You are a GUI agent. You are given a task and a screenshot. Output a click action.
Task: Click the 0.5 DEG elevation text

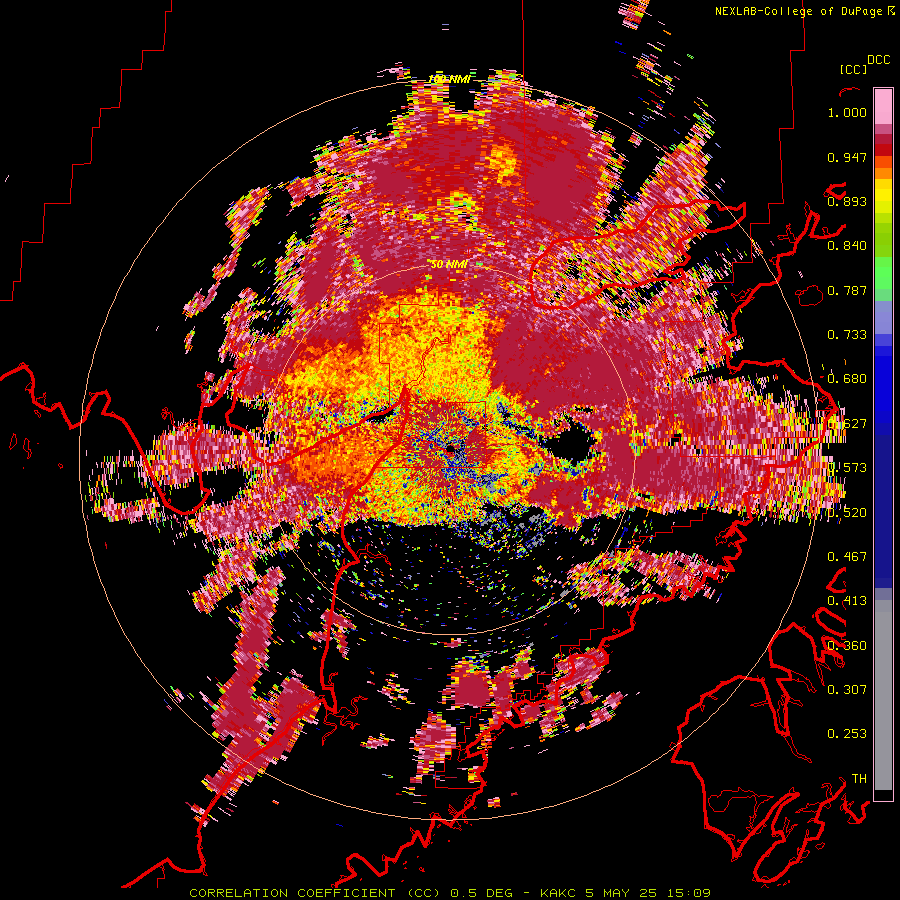(x=483, y=893)
